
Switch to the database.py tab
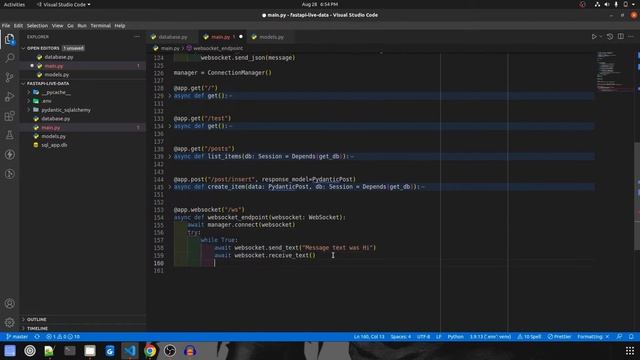173,37
